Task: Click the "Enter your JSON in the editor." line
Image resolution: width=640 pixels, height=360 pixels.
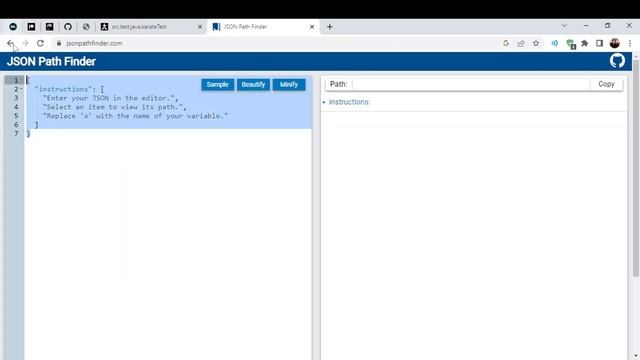Action: [x=110, y=98]
